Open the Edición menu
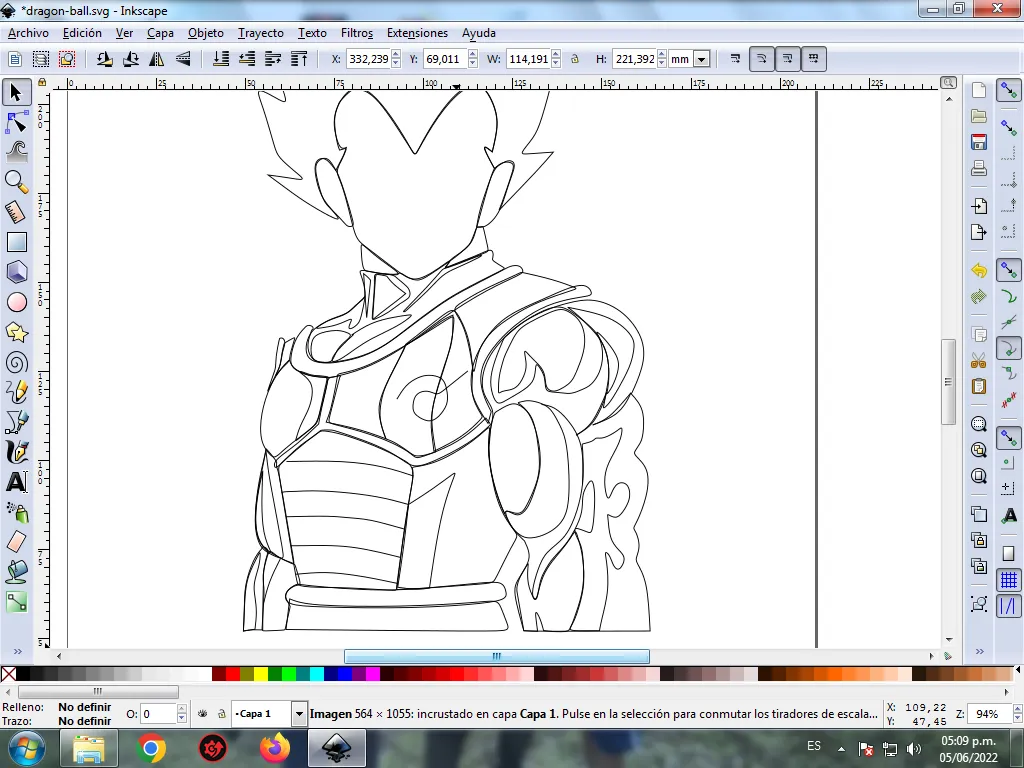 pos(82,33)
